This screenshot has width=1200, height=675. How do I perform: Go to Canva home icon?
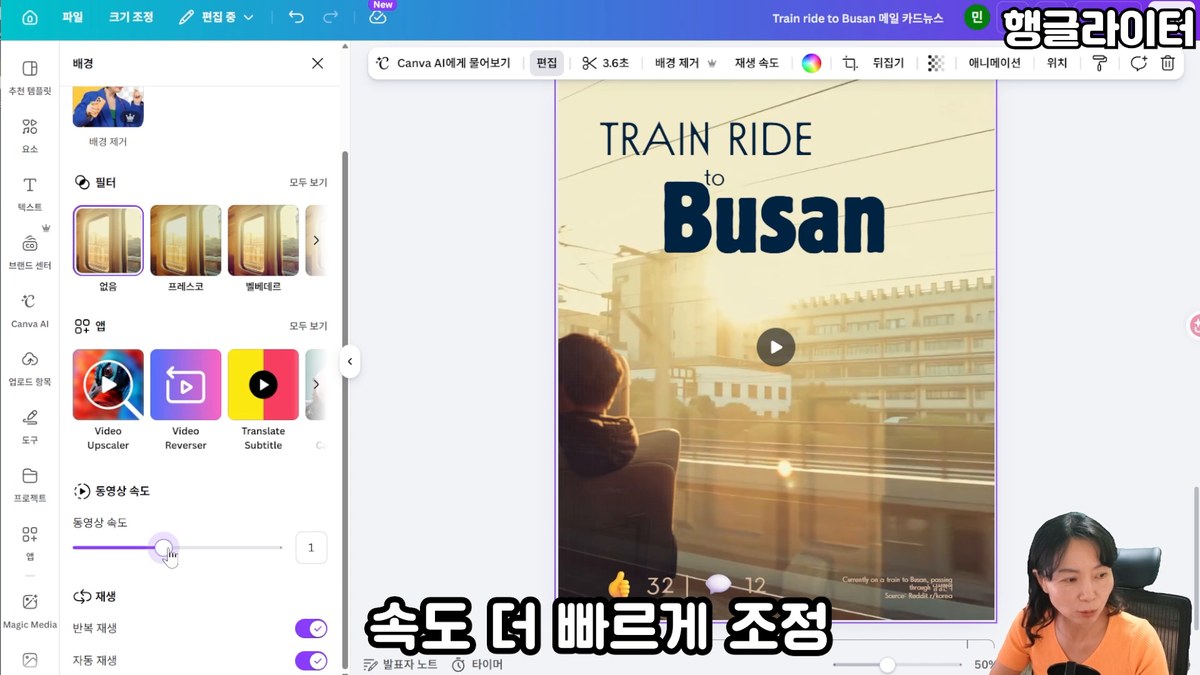[x=30, y=18]
